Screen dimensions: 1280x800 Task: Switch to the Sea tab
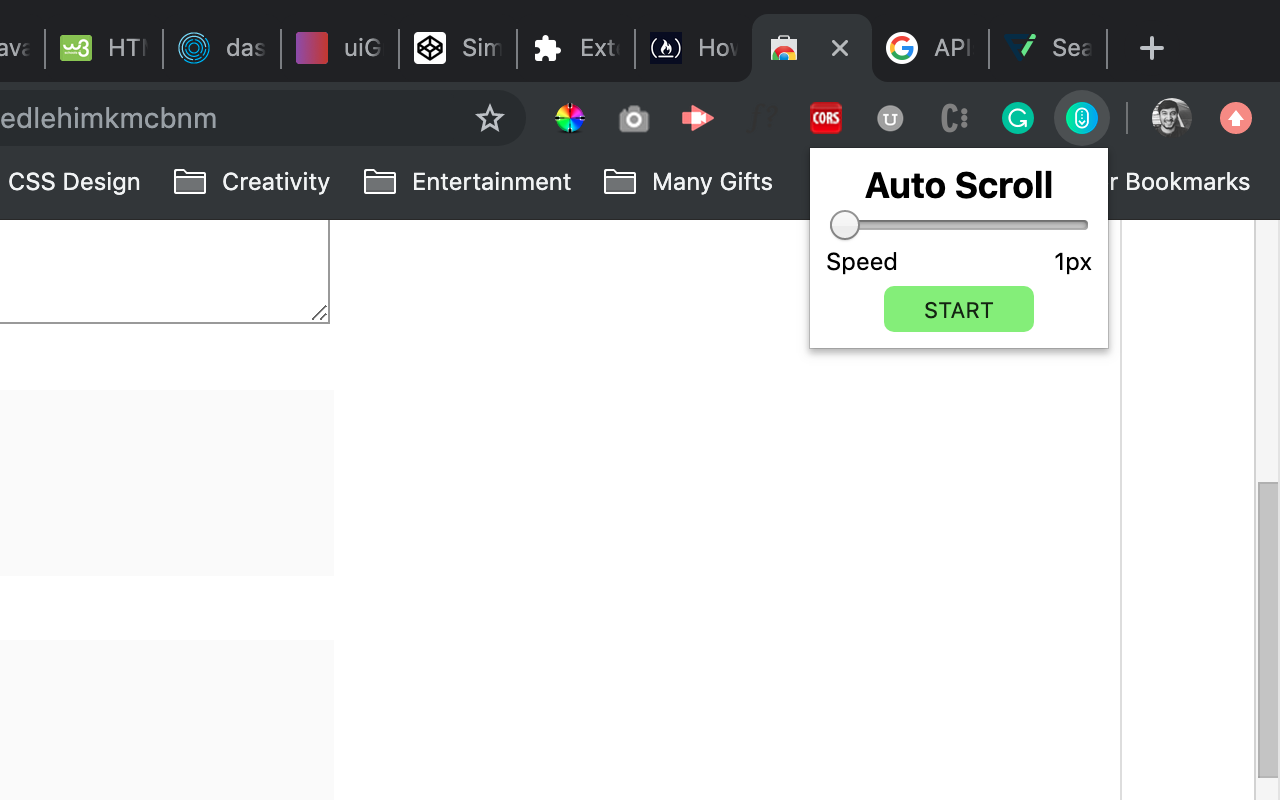(1048, 48)
